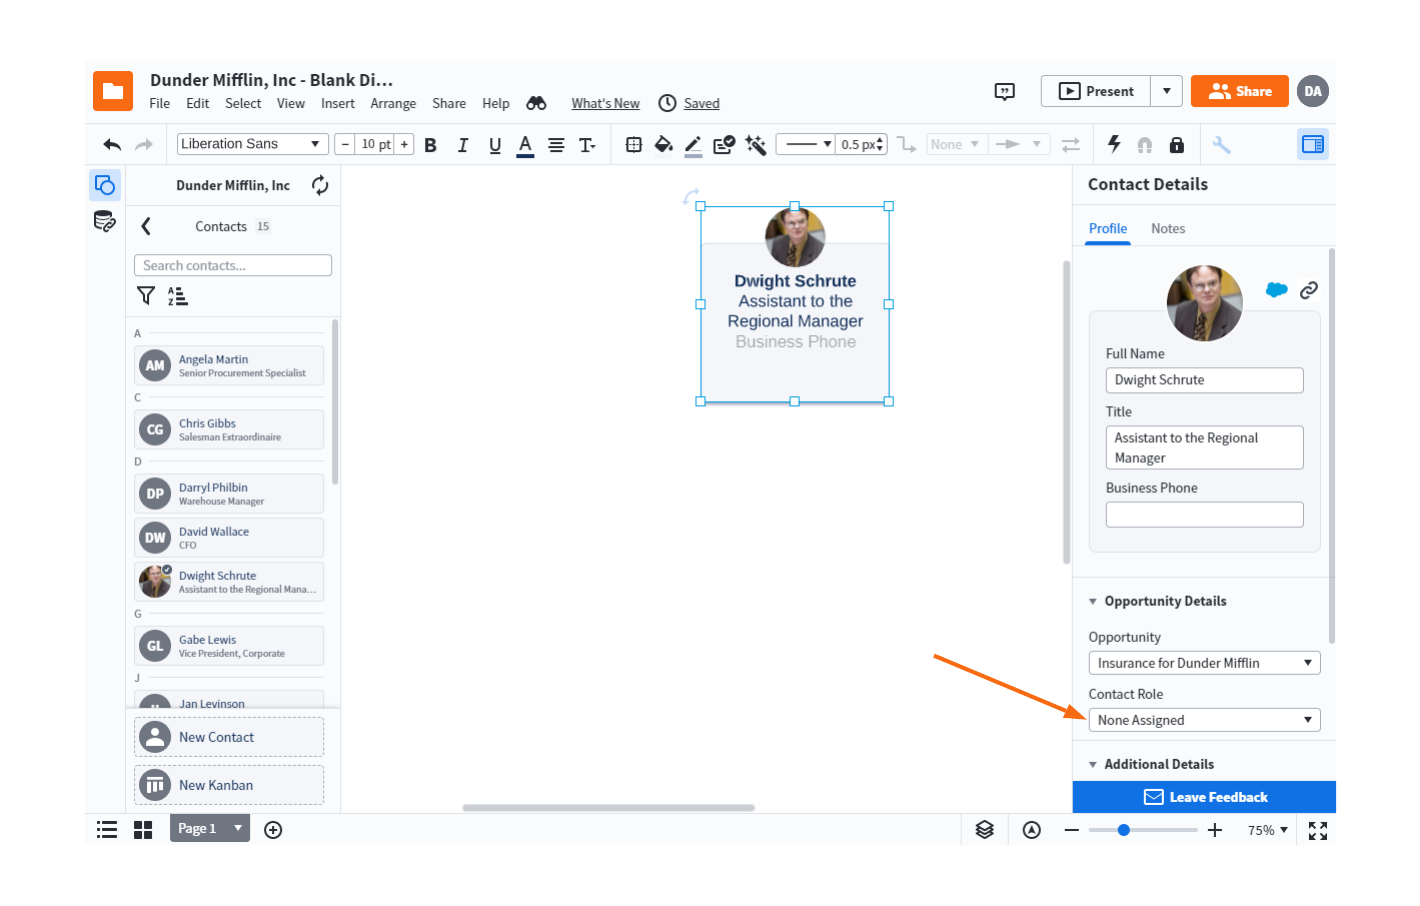The image size is (1420, 906).
Task: Select the Dwight Schrute contact in list
Action: coord(229,581)
